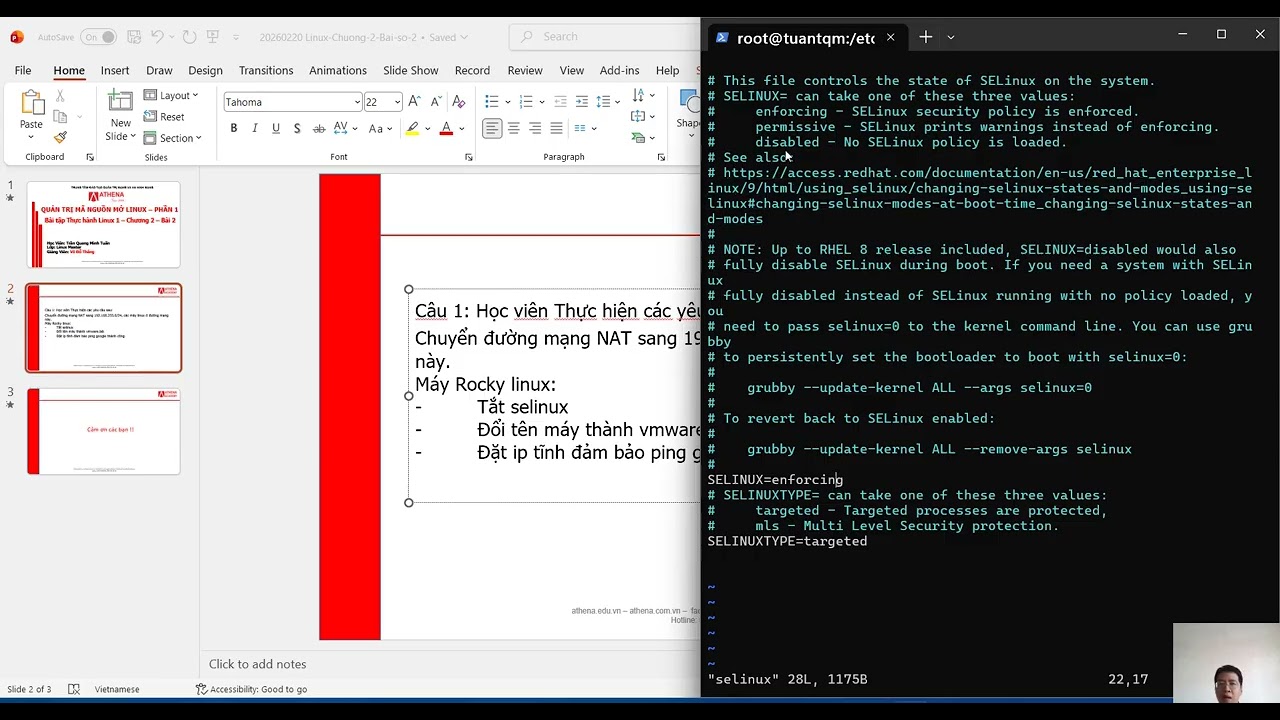Image resolution: width=1280 pixels, height=720 pixels.
Task: Apply red font color
Action: [446, 128]
